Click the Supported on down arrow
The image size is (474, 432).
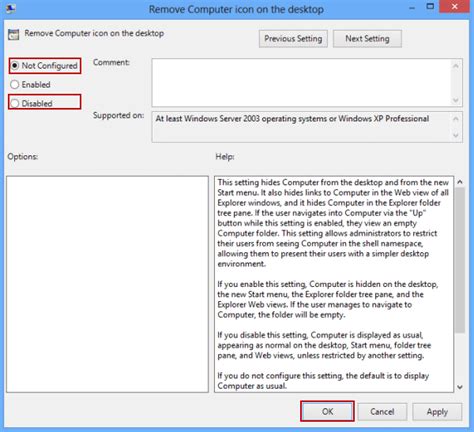click(x=456, y=136)
